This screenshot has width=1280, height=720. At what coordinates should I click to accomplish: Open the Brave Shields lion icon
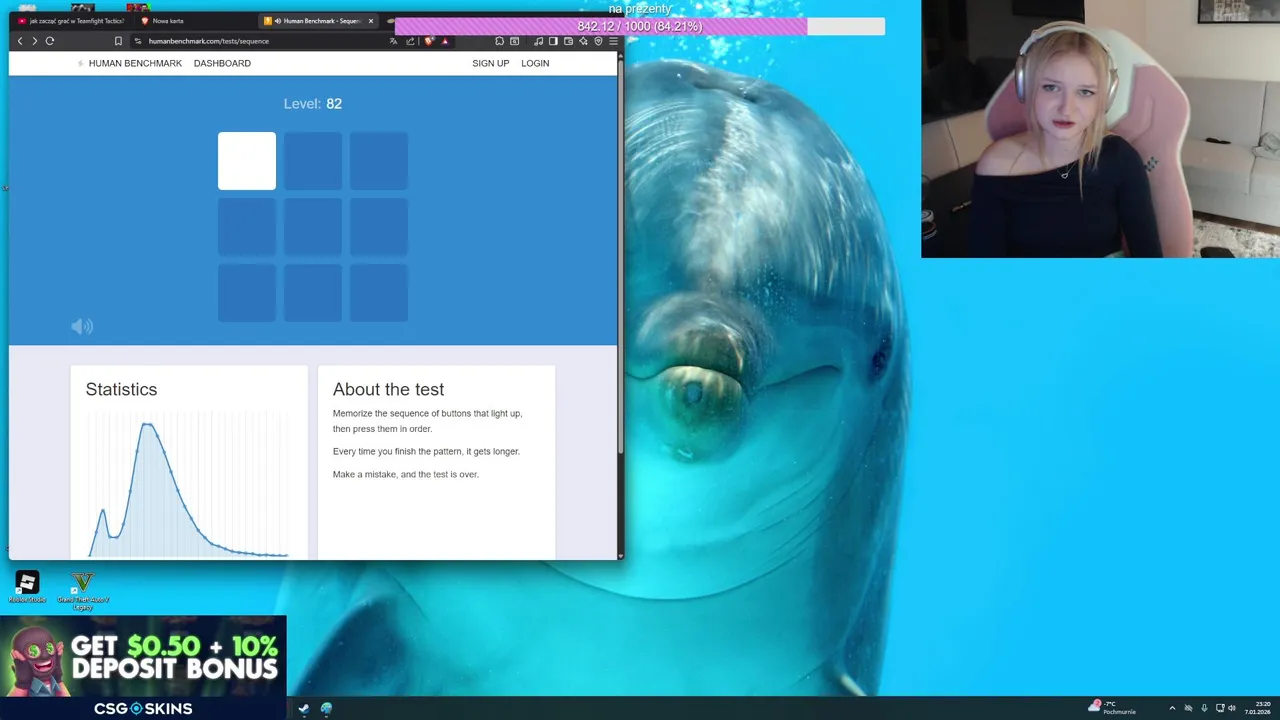tap(429, 41)
